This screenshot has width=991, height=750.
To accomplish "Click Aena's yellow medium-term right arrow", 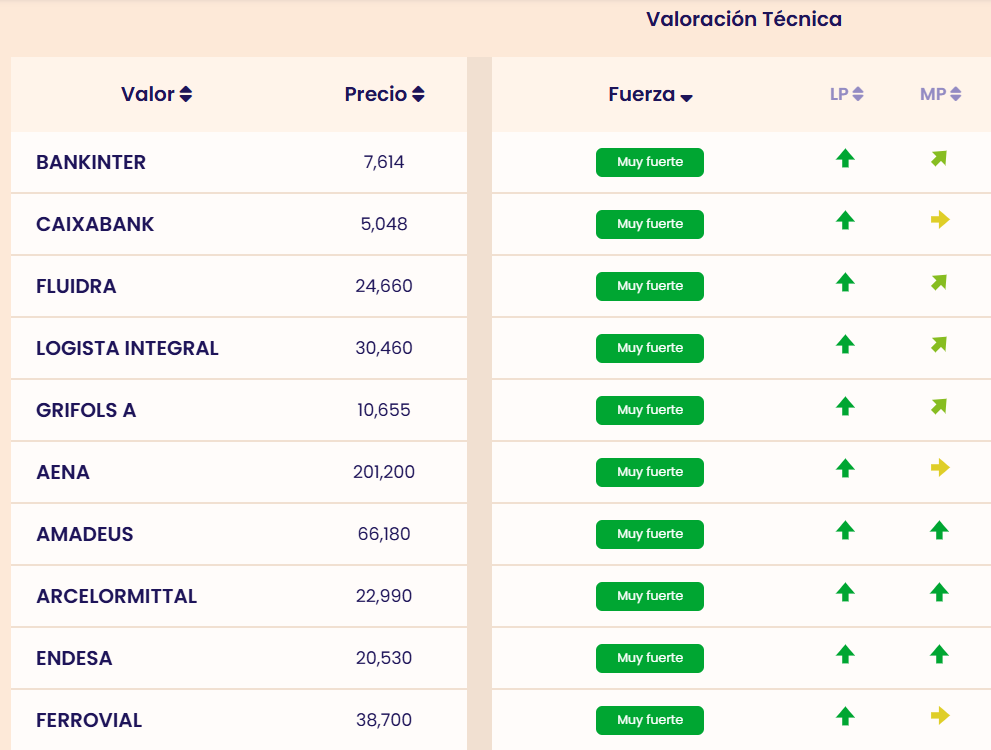I will pyautogui.click(x=939, y=468).
